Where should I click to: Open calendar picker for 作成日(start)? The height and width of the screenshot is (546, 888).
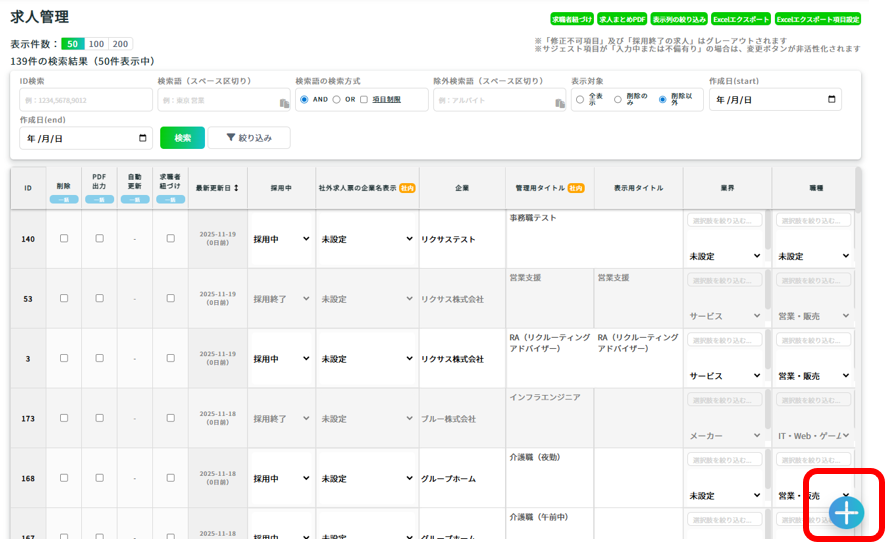point(831,100)
